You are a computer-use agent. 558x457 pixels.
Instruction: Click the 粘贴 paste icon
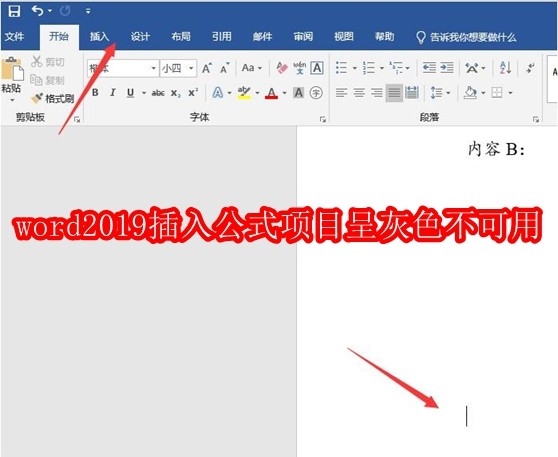(12, 69)
